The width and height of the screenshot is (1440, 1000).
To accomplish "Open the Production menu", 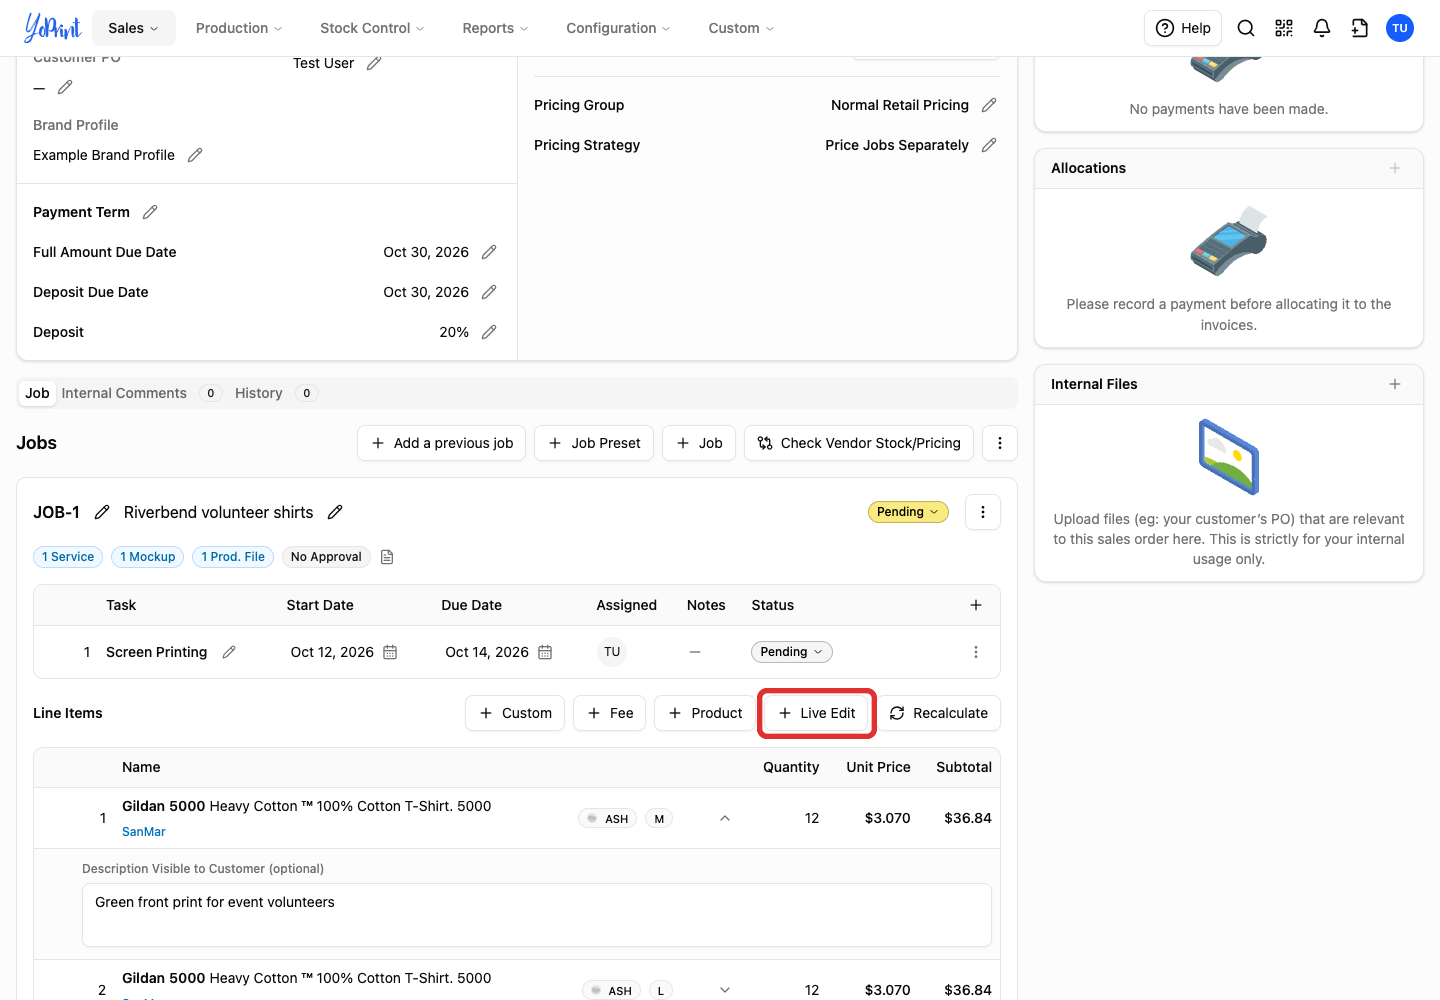I will (x=239, y=28).
